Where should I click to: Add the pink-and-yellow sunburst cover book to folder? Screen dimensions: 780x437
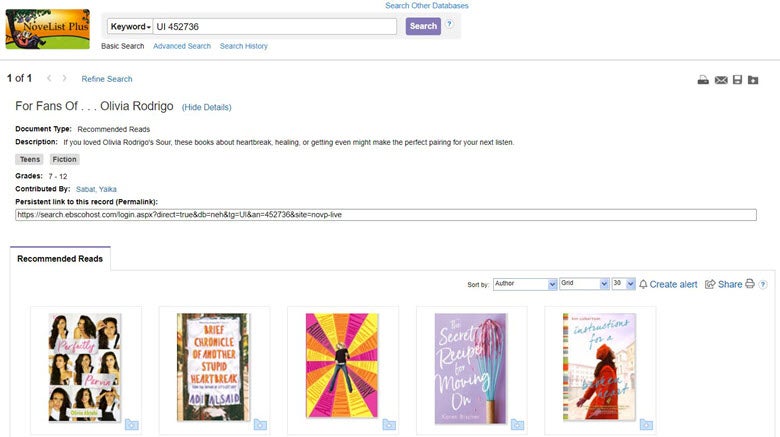coord(389,425)
